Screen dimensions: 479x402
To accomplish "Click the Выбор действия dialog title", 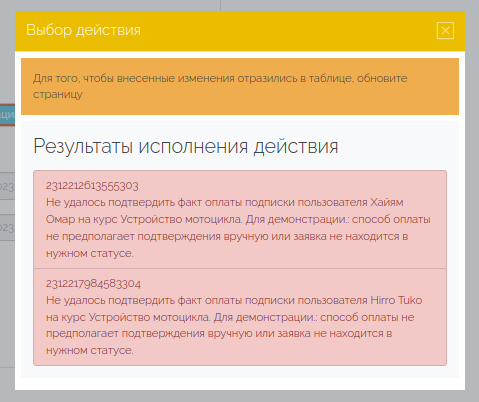I will pos(83,30).
